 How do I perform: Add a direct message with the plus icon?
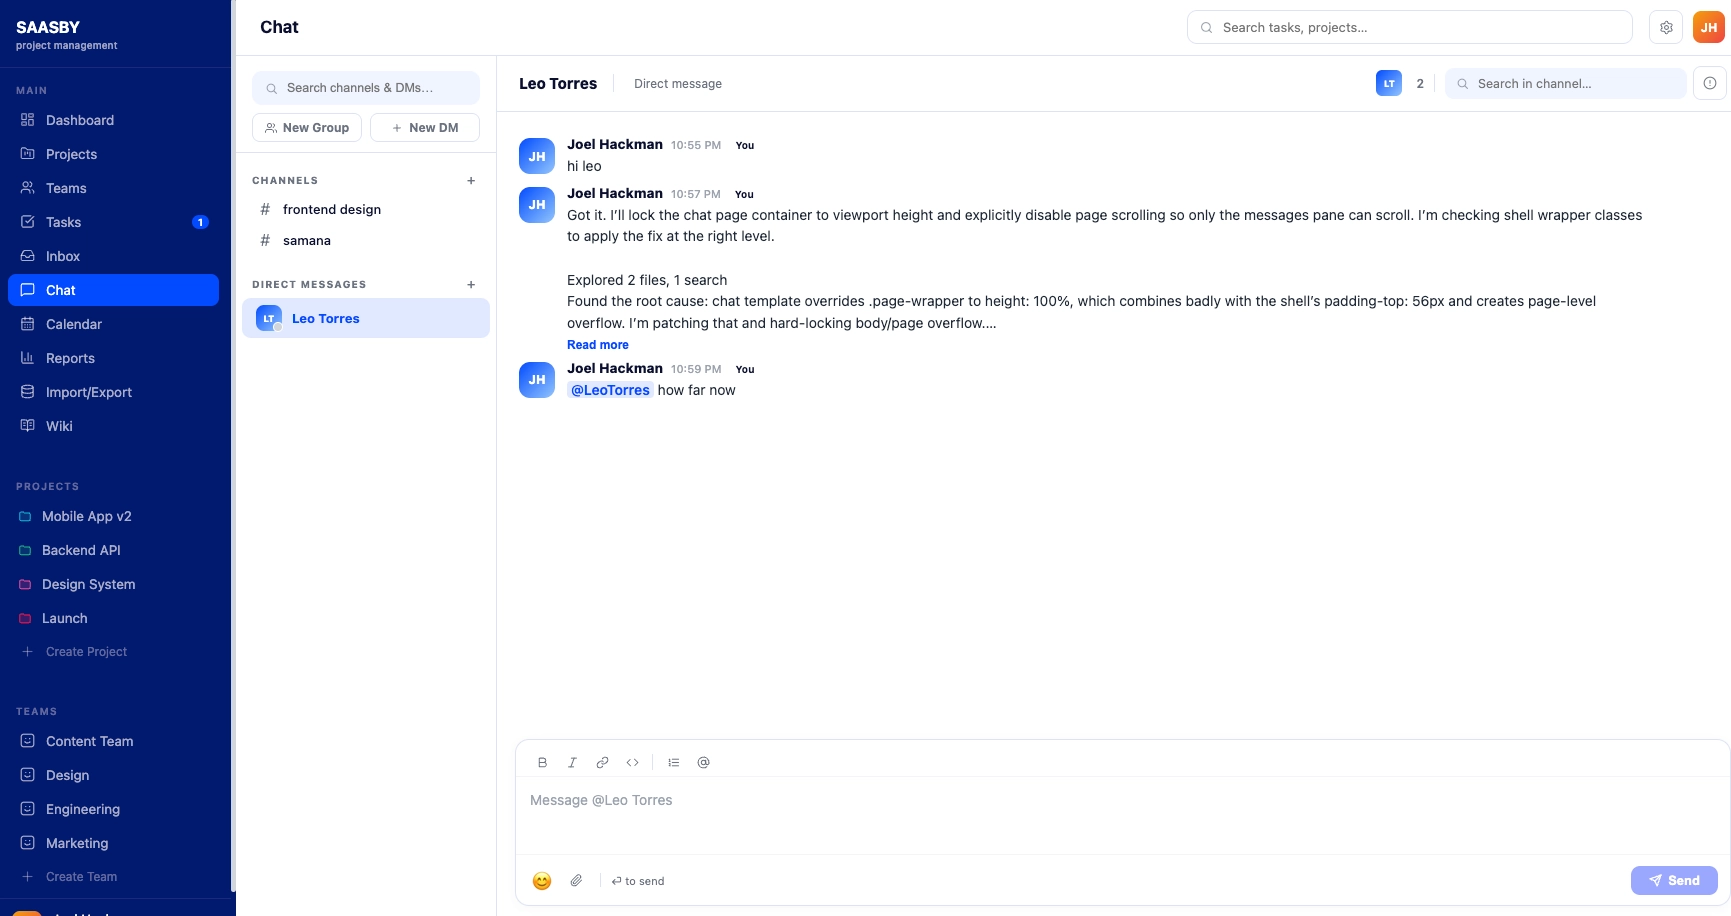(471, 284)
